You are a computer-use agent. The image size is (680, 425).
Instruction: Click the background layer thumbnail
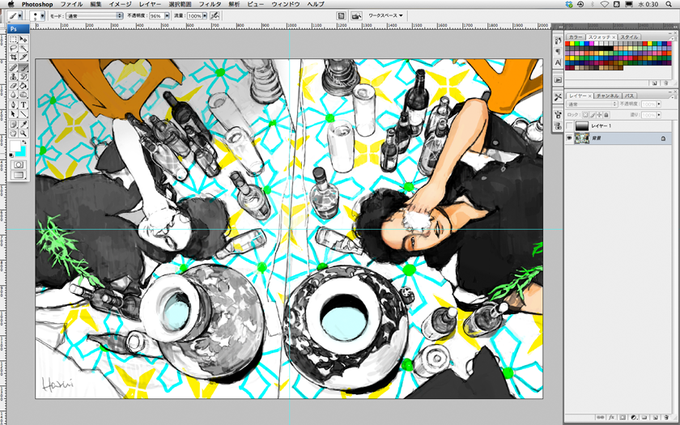[582, 138]
